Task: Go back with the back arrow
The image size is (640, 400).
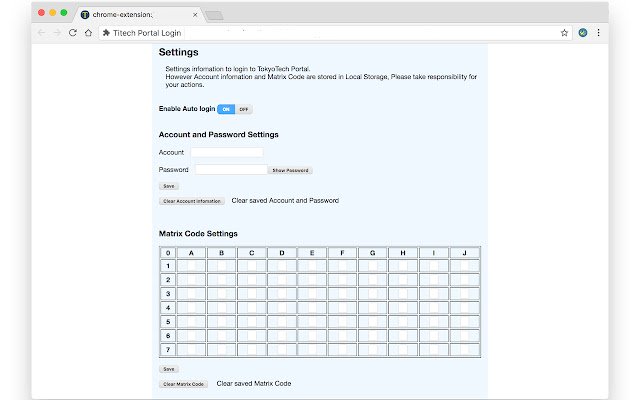Action: pyautogui.click(x=41, y=33)
